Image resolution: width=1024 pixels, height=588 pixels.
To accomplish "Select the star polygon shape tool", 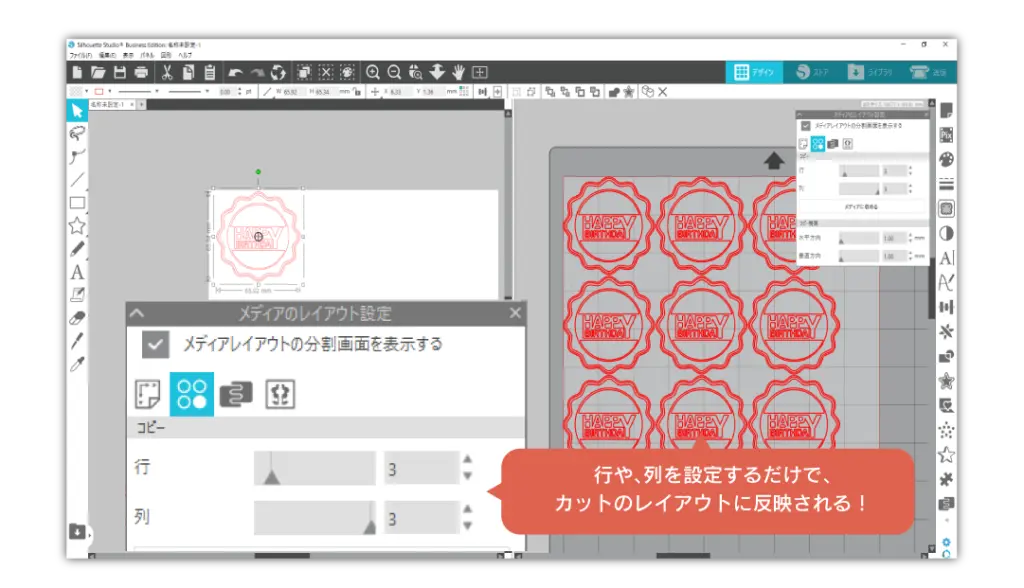I will [77, 225].
